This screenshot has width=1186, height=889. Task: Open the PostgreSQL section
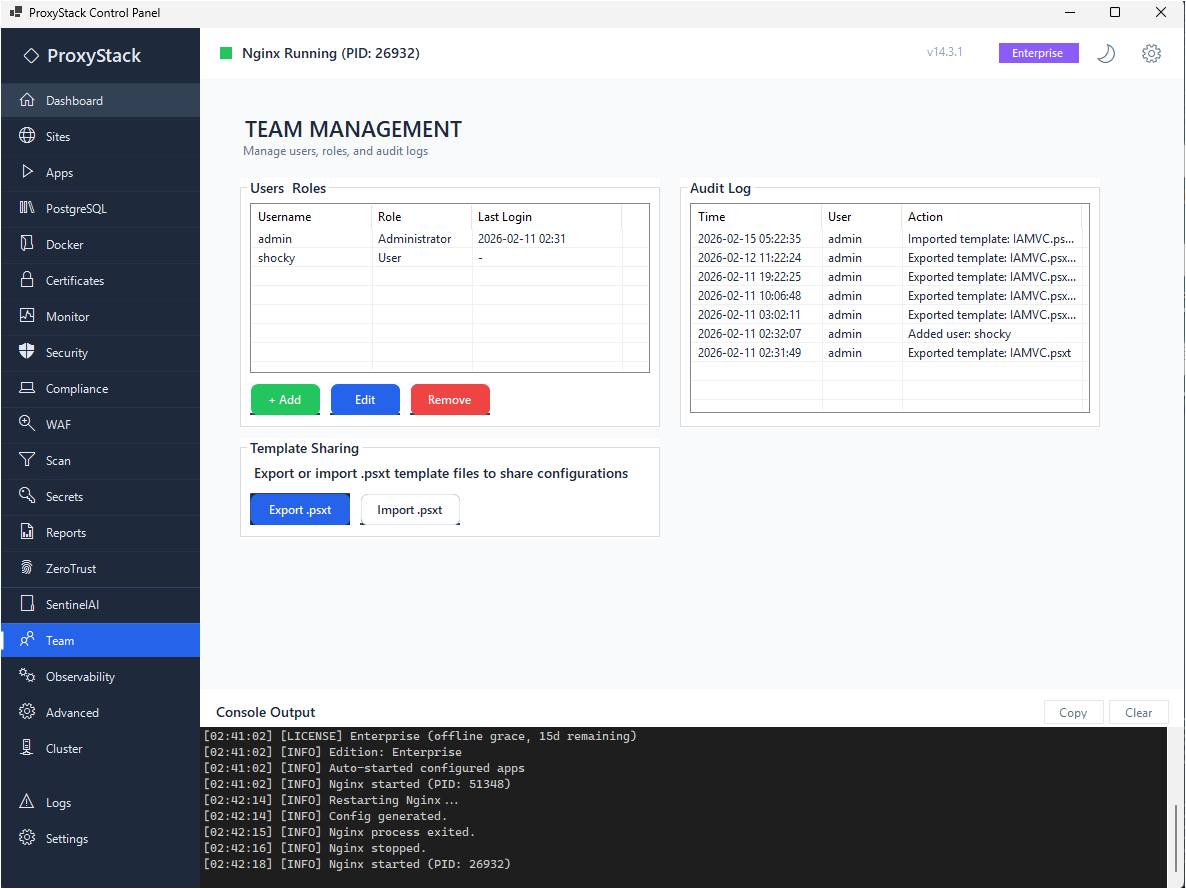click(101, 208)
